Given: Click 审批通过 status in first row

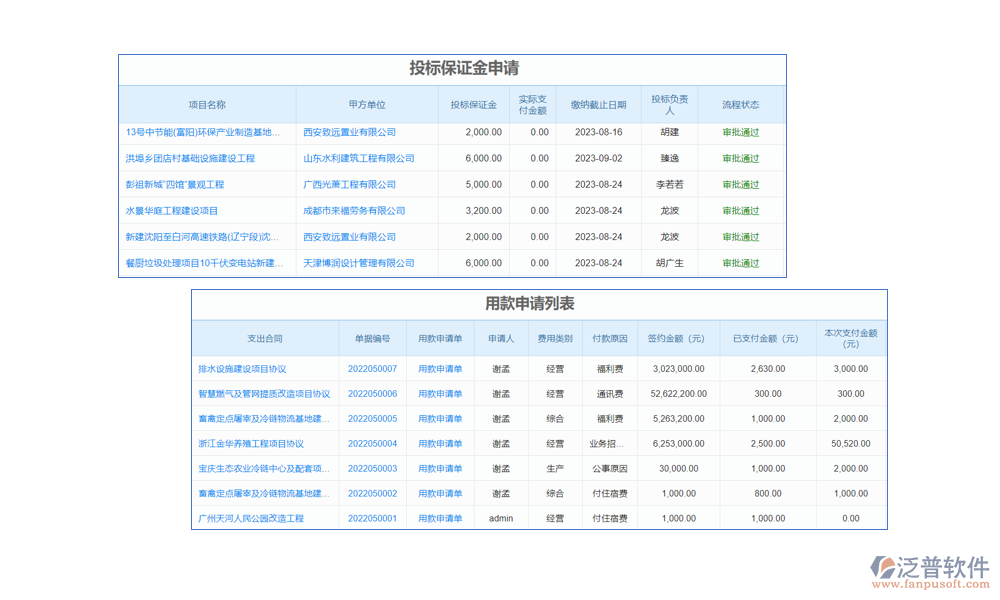Looking at the screenshot, I should point(740,133).
